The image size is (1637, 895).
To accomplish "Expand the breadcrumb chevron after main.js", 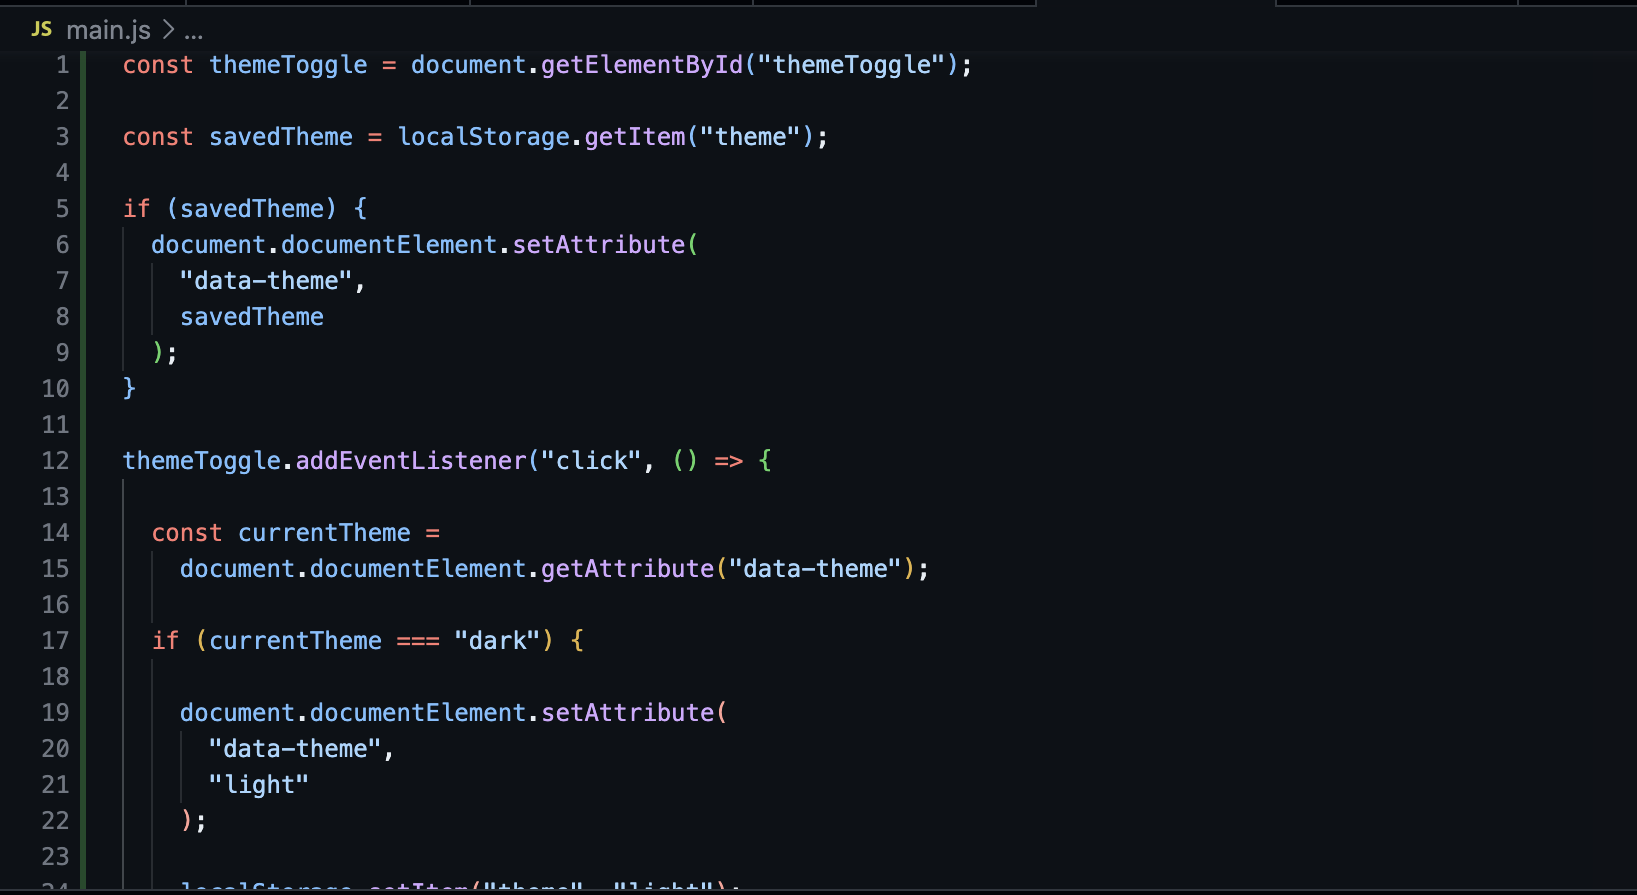I will tap(168, 30).
